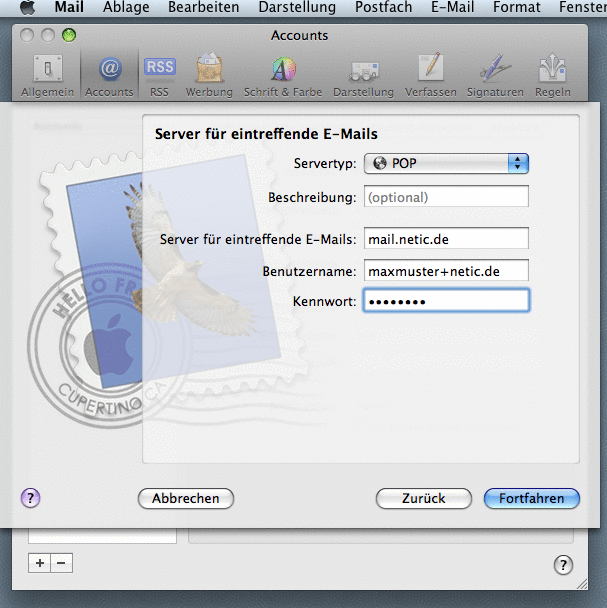Select the Accounts preferences icon
The image size is (607, 608).
pyautogui.click(x=110, y=76)
